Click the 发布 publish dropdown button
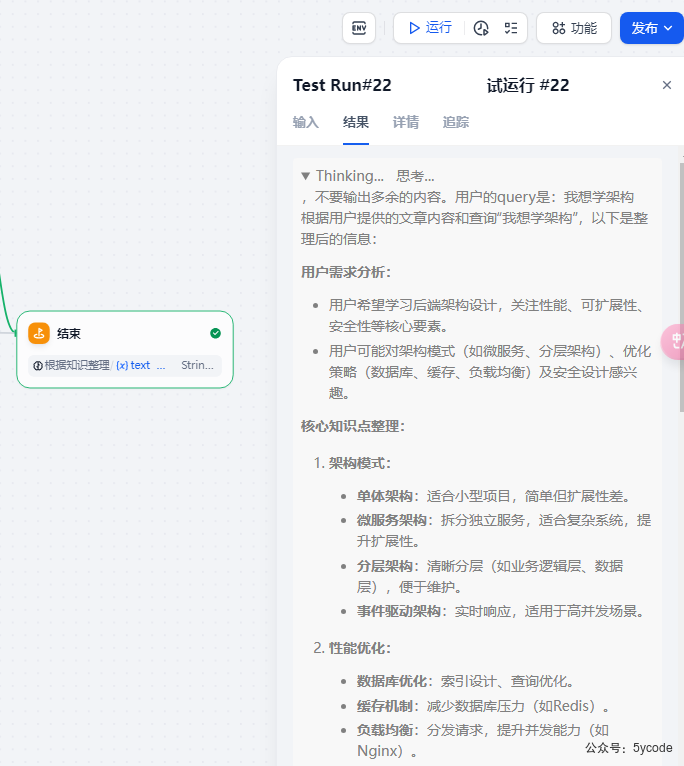 pos(652,28)
